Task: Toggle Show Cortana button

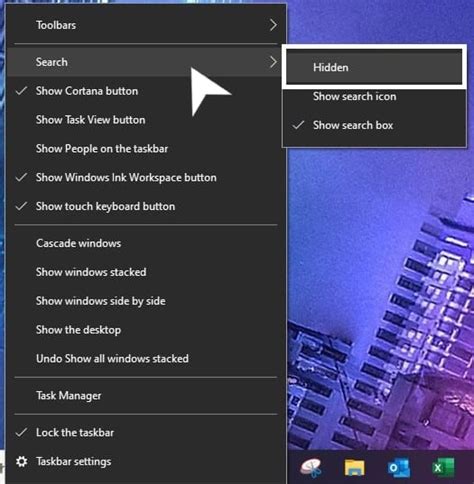Action: click(146, 91)
